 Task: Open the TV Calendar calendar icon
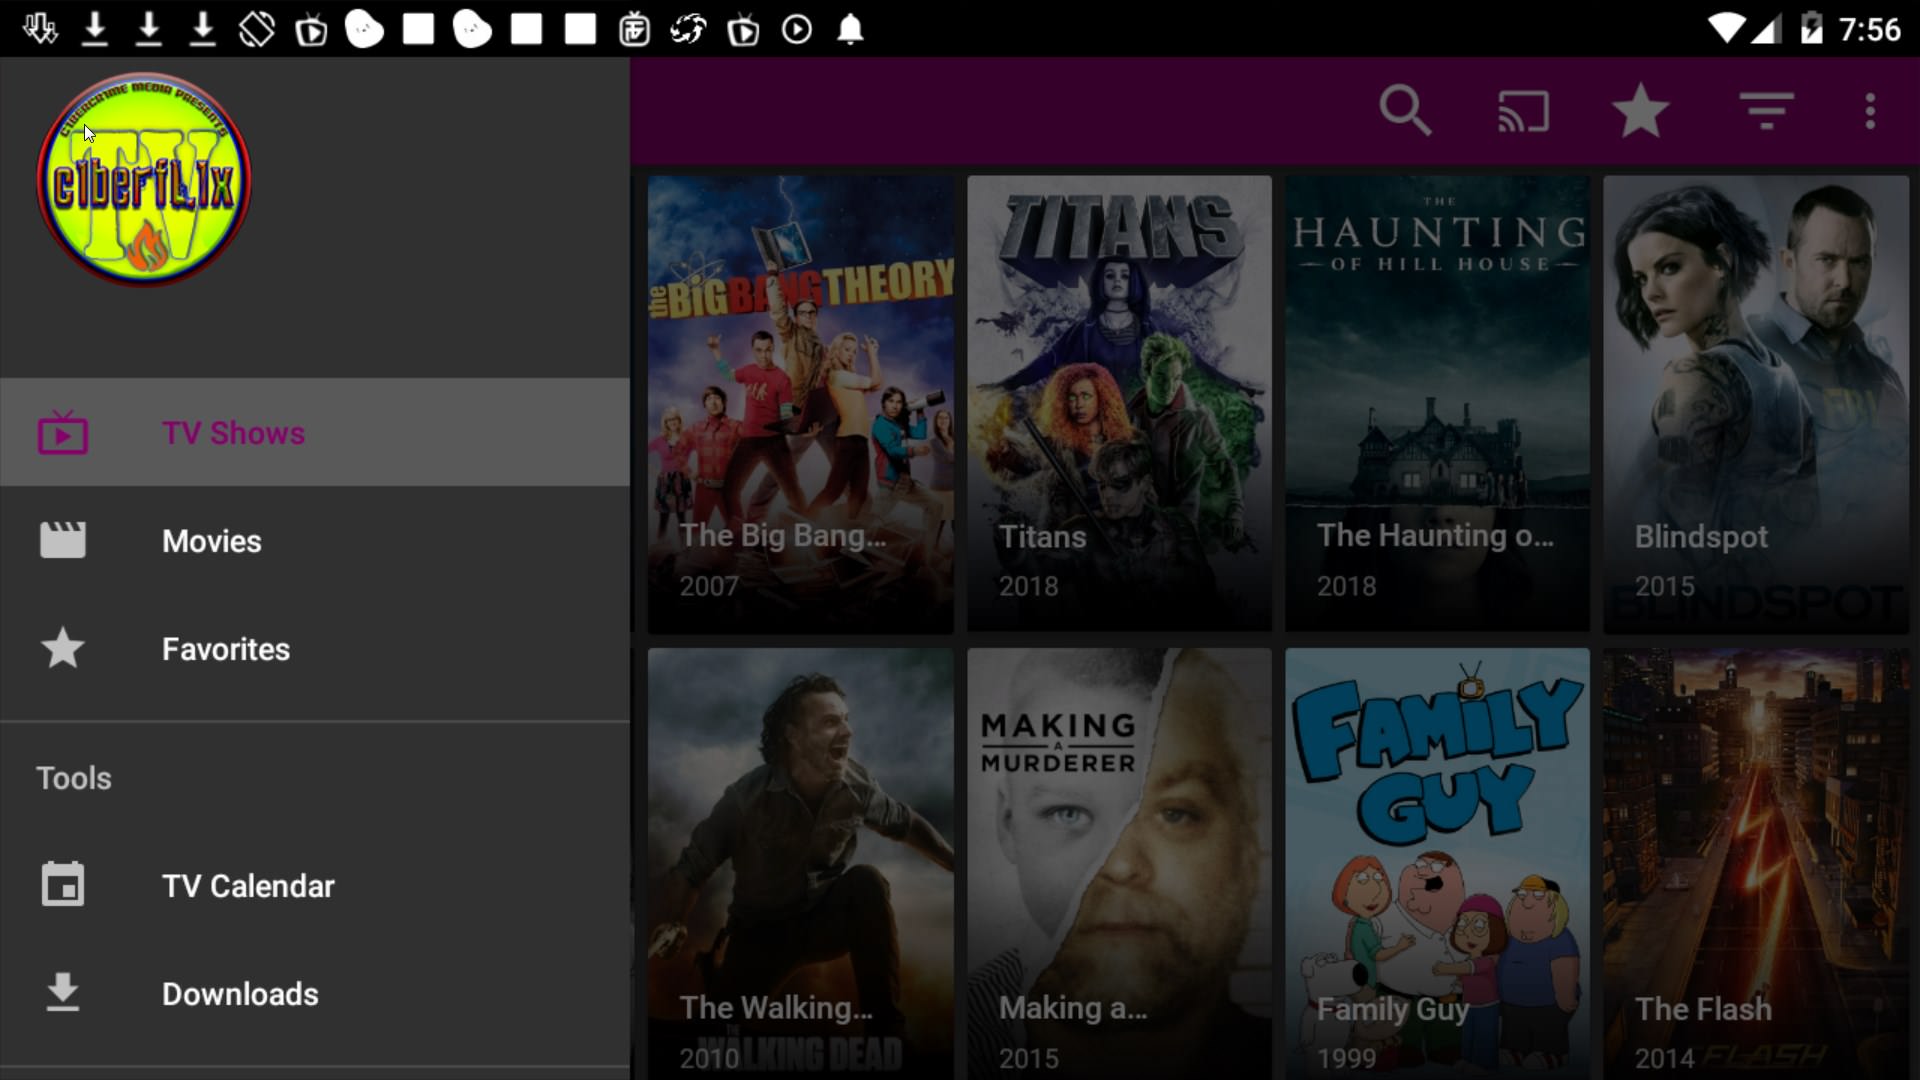click(63, 884)
